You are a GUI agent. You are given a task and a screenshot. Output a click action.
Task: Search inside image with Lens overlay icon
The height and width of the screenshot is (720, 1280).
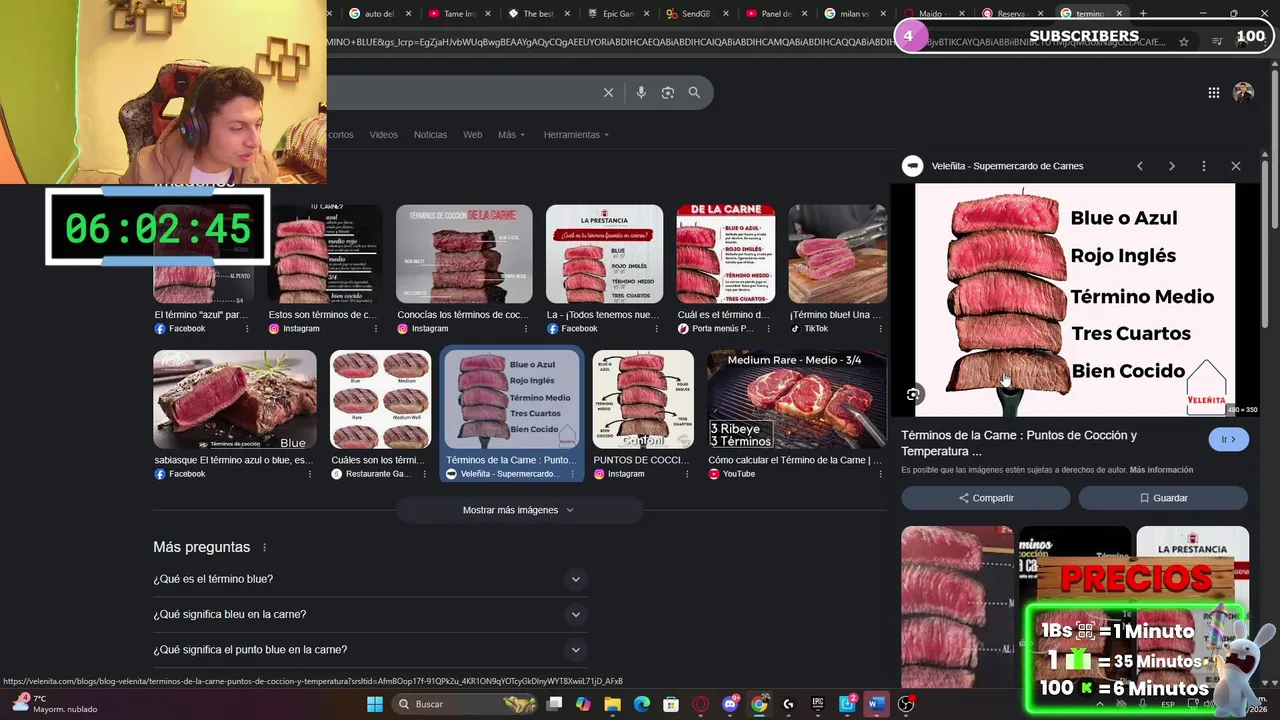913,395
